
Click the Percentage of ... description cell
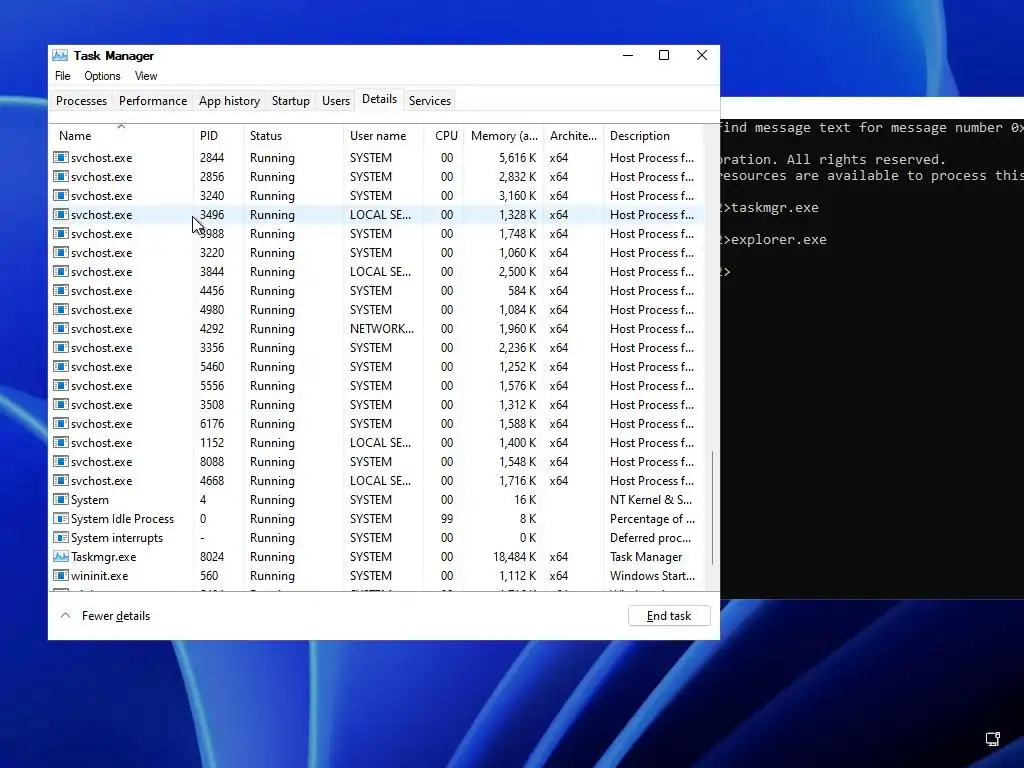652,519
